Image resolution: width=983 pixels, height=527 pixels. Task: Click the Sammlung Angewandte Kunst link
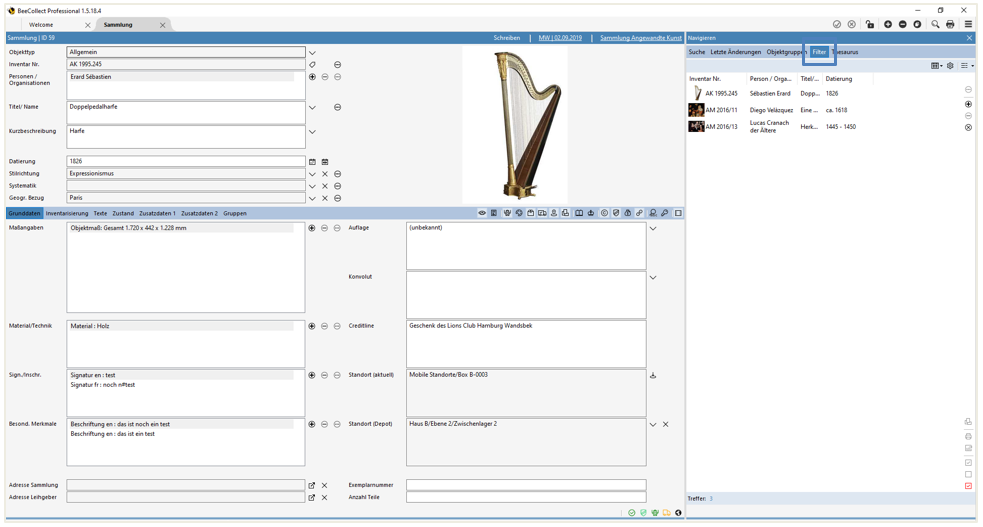tap(640, 38)
